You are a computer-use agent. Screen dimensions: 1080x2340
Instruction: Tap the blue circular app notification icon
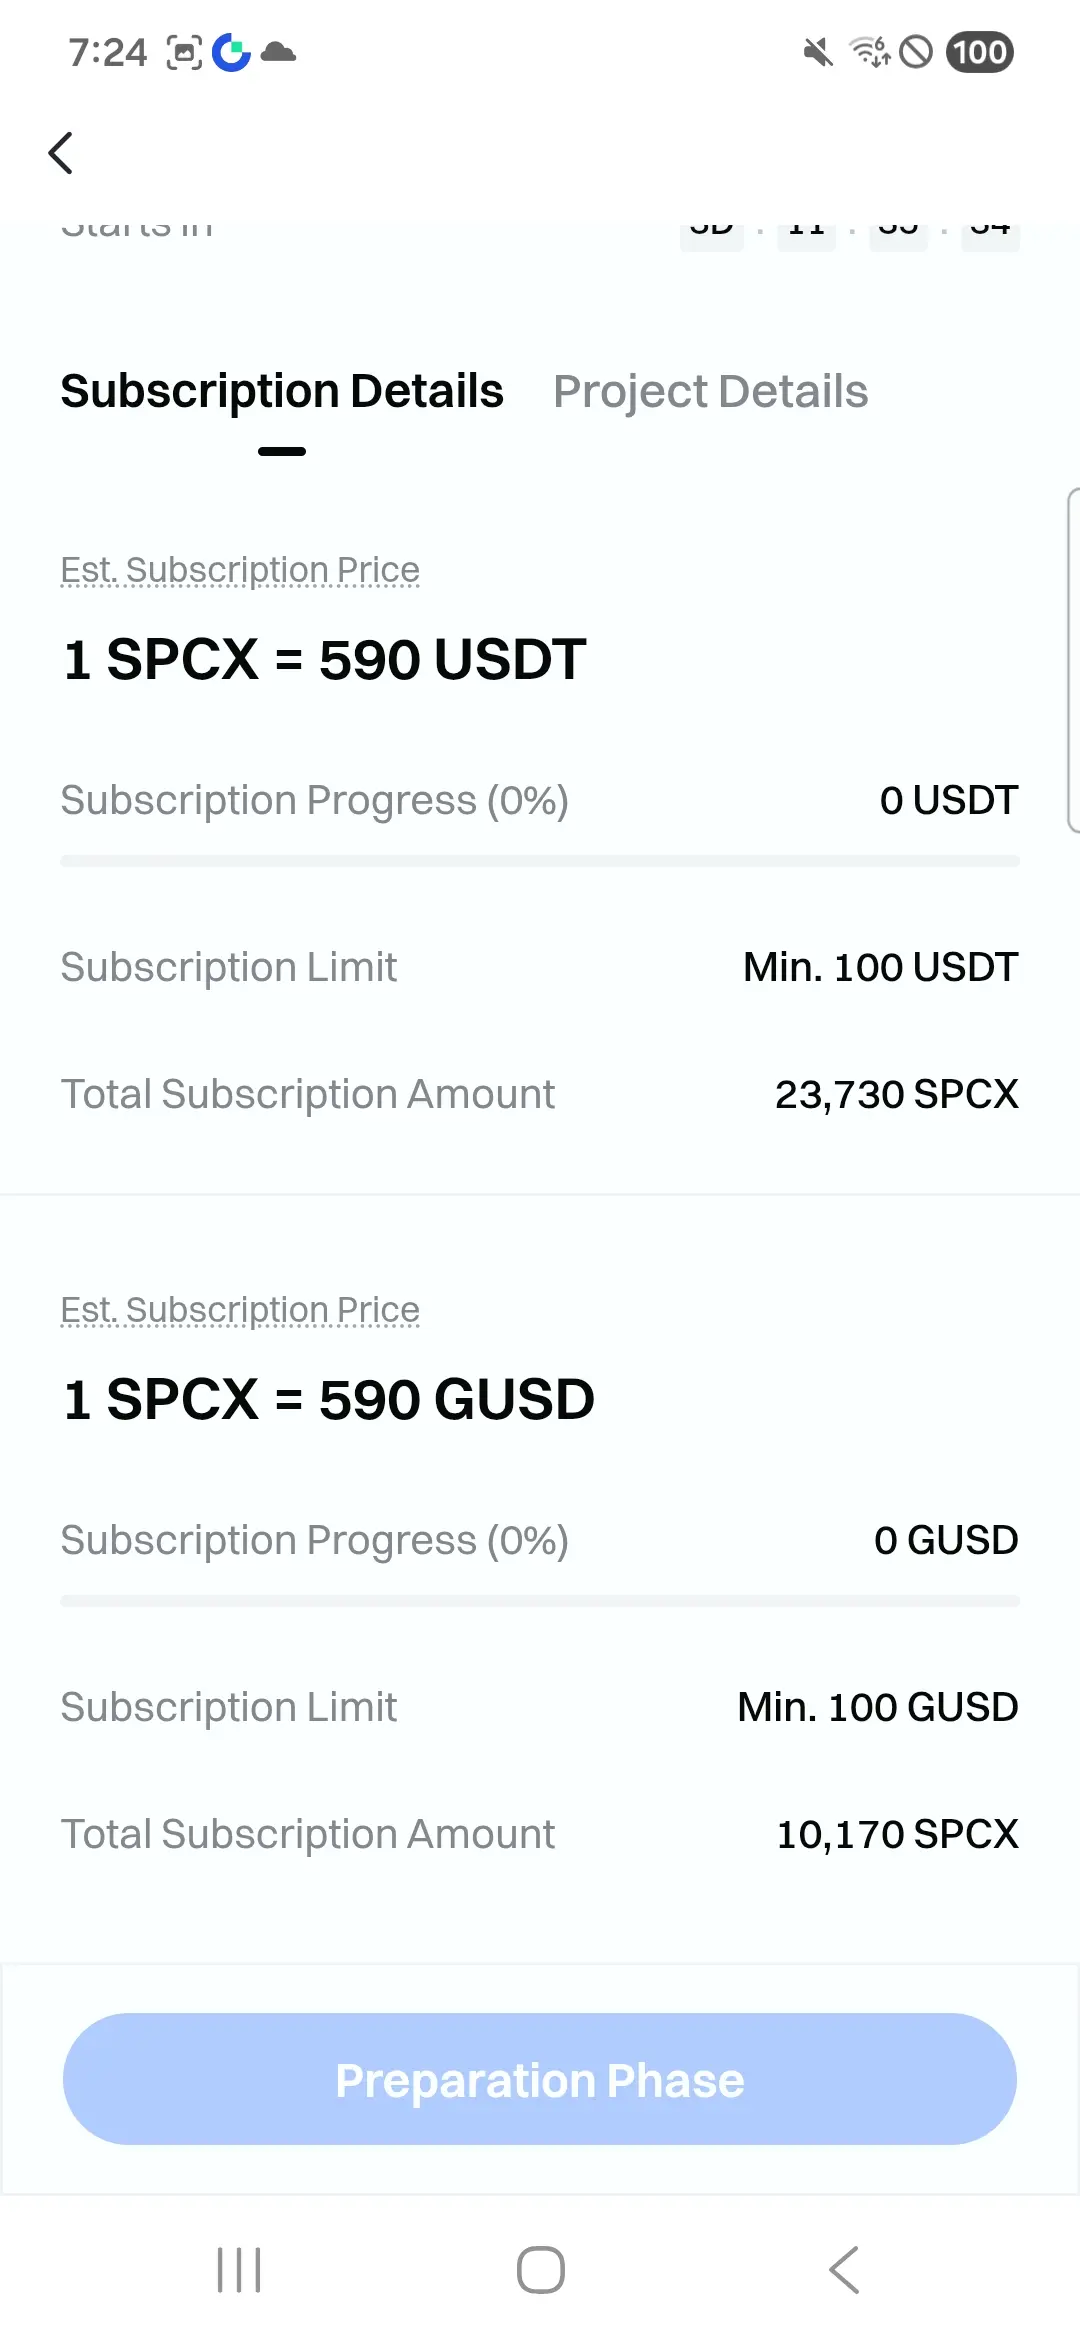coord(231,52)
